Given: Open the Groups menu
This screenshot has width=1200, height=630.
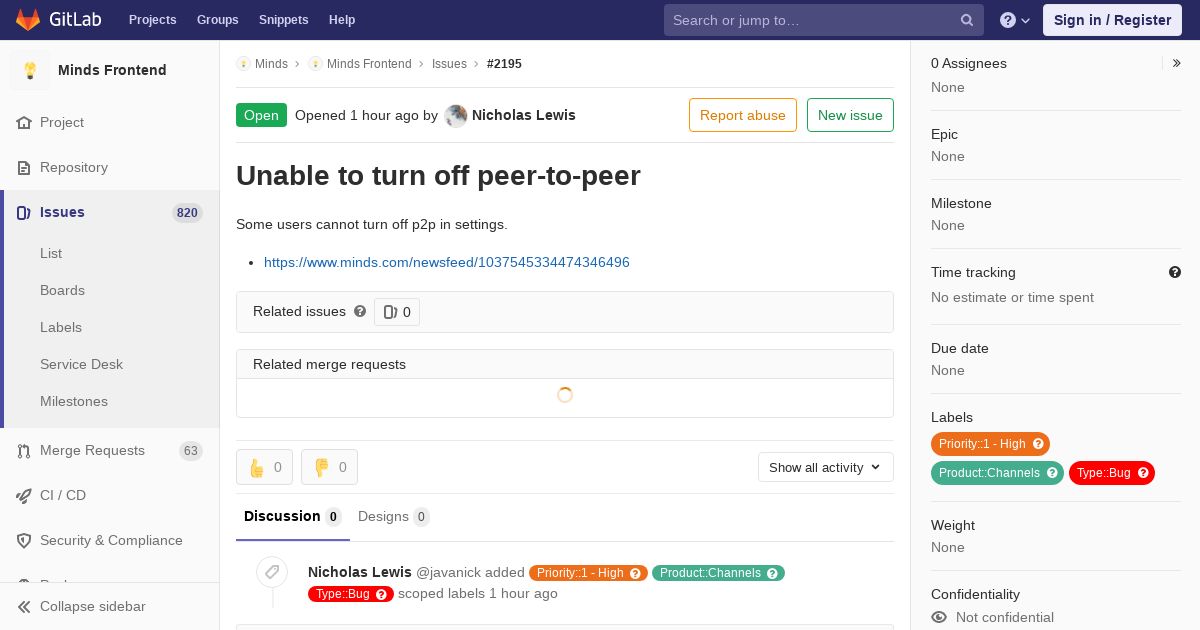Looking at the screenshot, I should (218, 20).
